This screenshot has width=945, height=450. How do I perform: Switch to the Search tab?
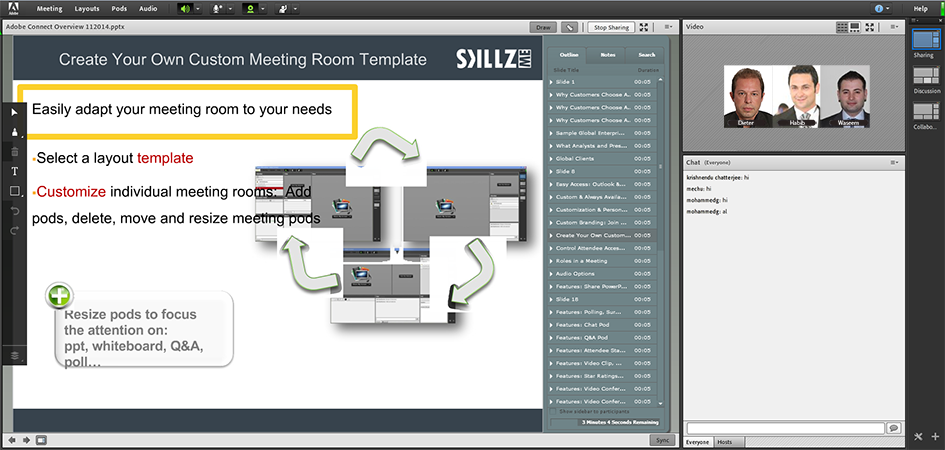click(x=645, y=55)
